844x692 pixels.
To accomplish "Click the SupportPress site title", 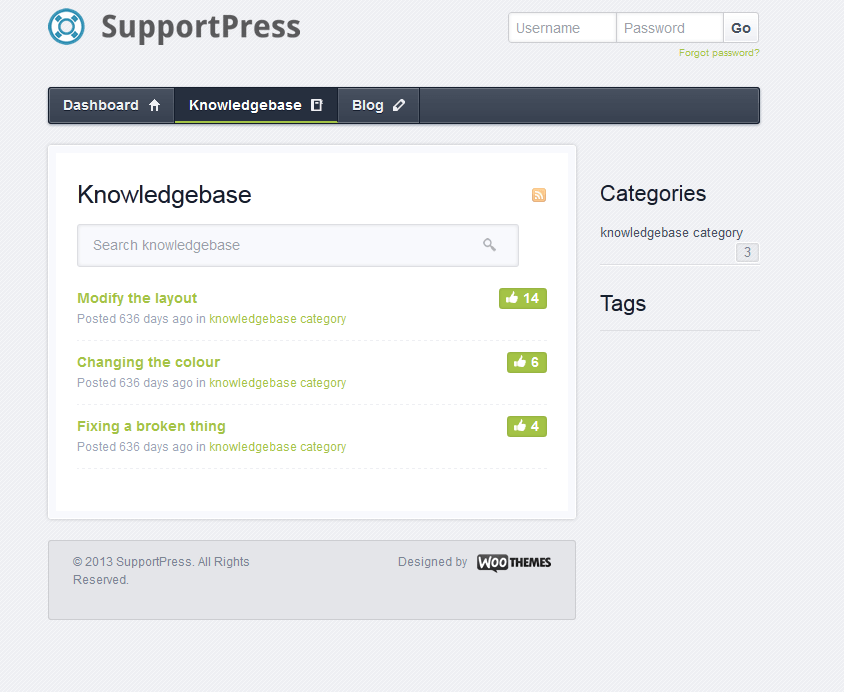I will (201, 27).
